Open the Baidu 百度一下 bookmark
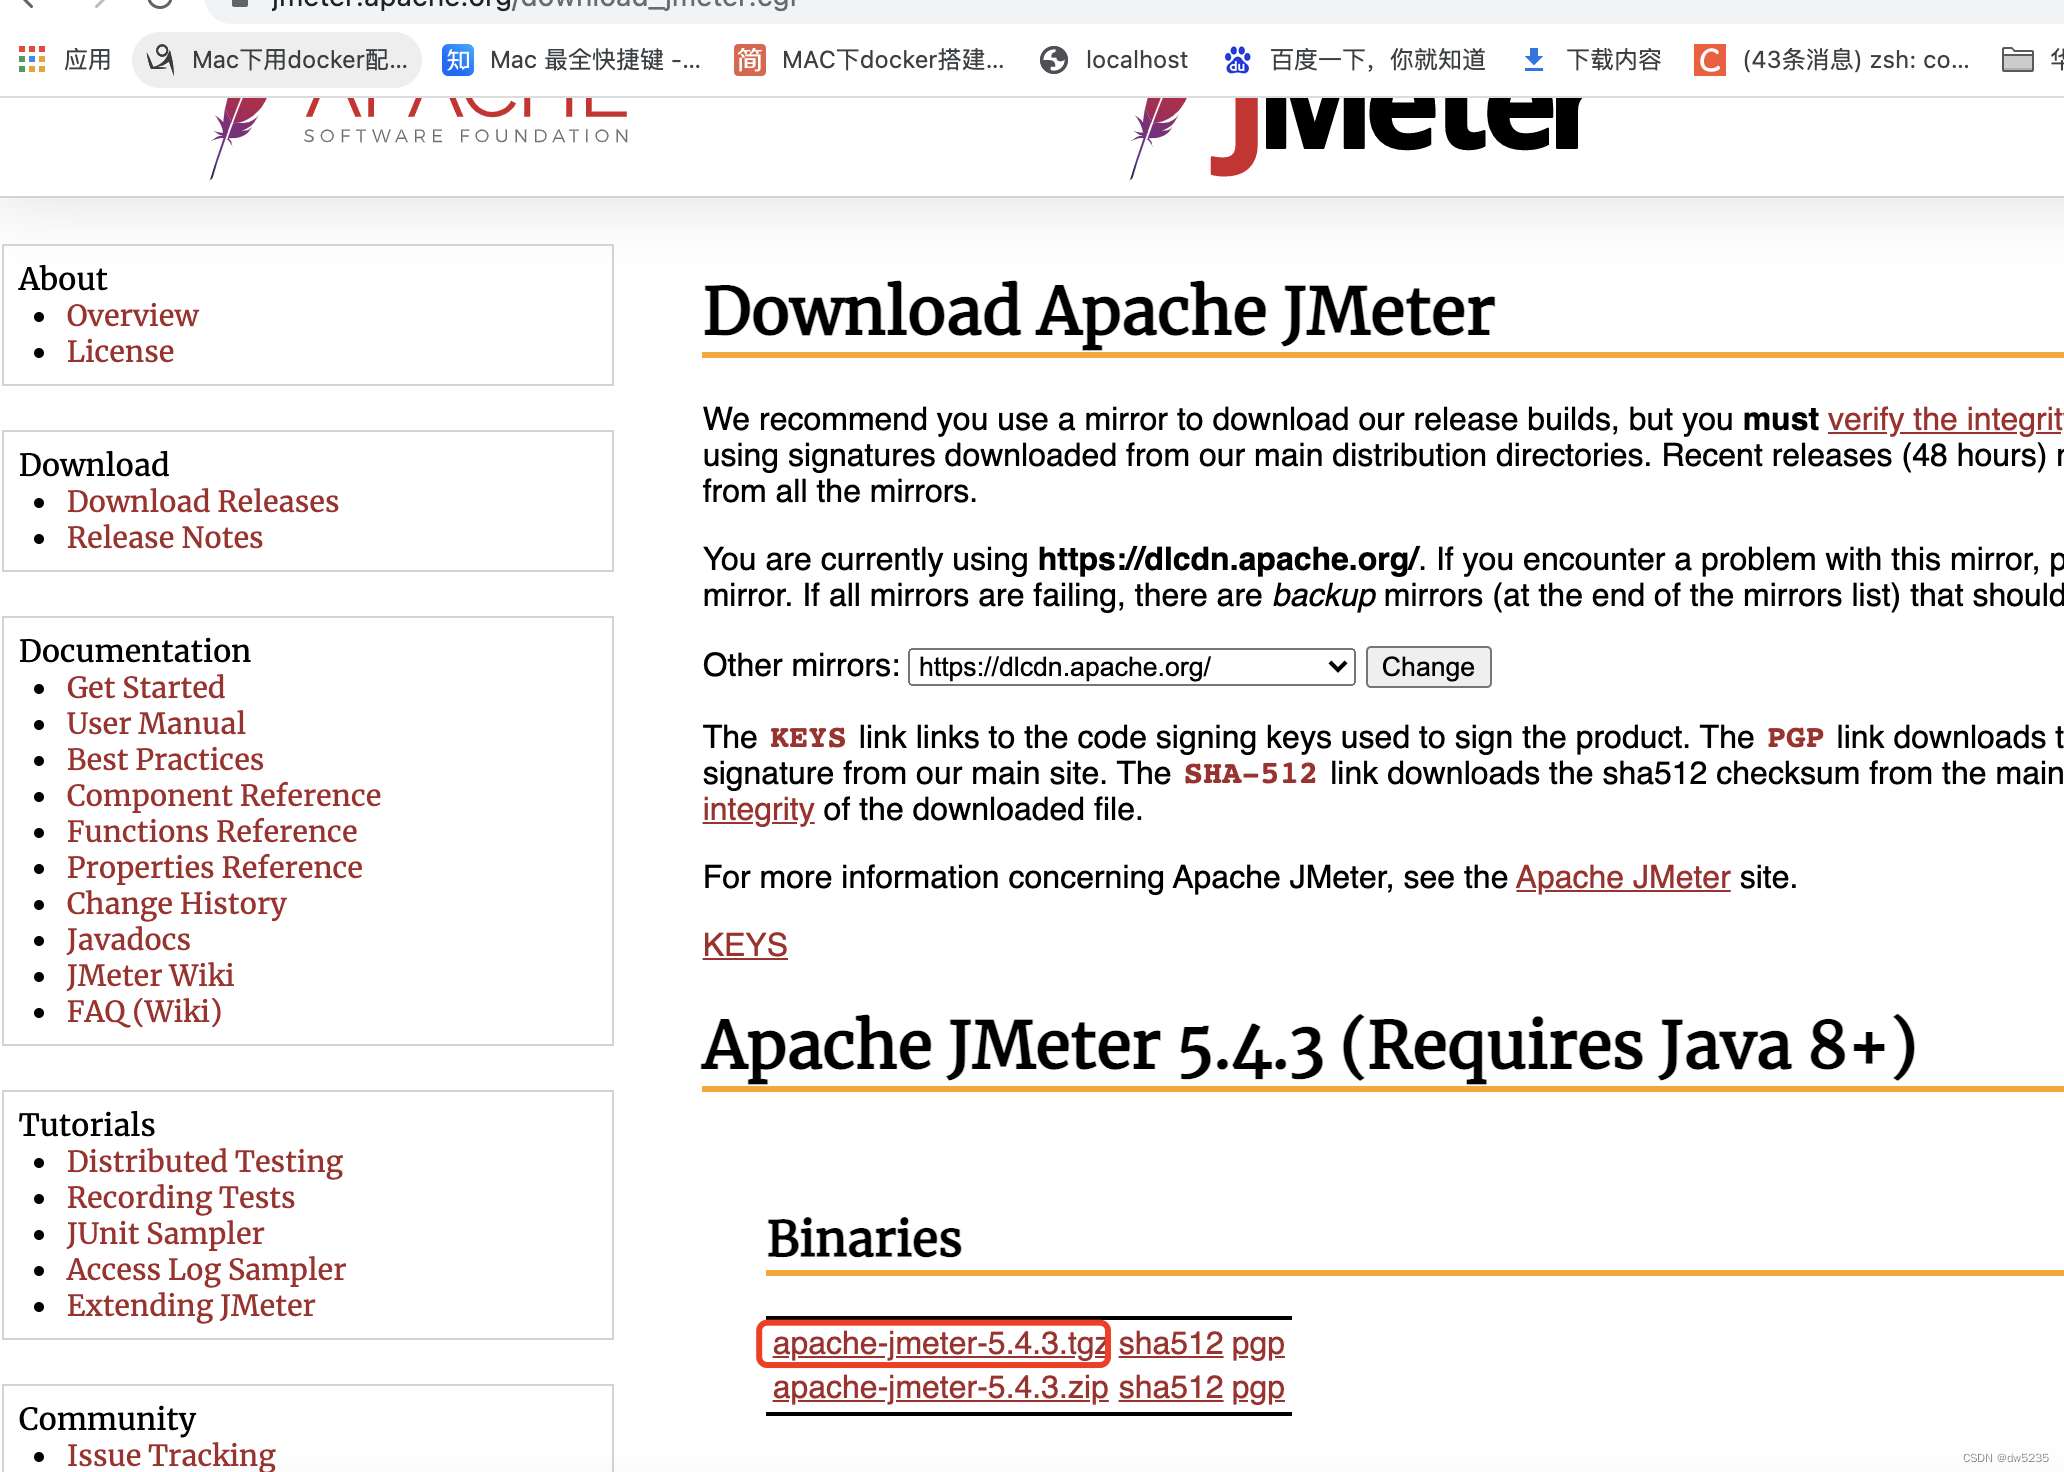The image size is (2064, 1472). [1355, 60]
